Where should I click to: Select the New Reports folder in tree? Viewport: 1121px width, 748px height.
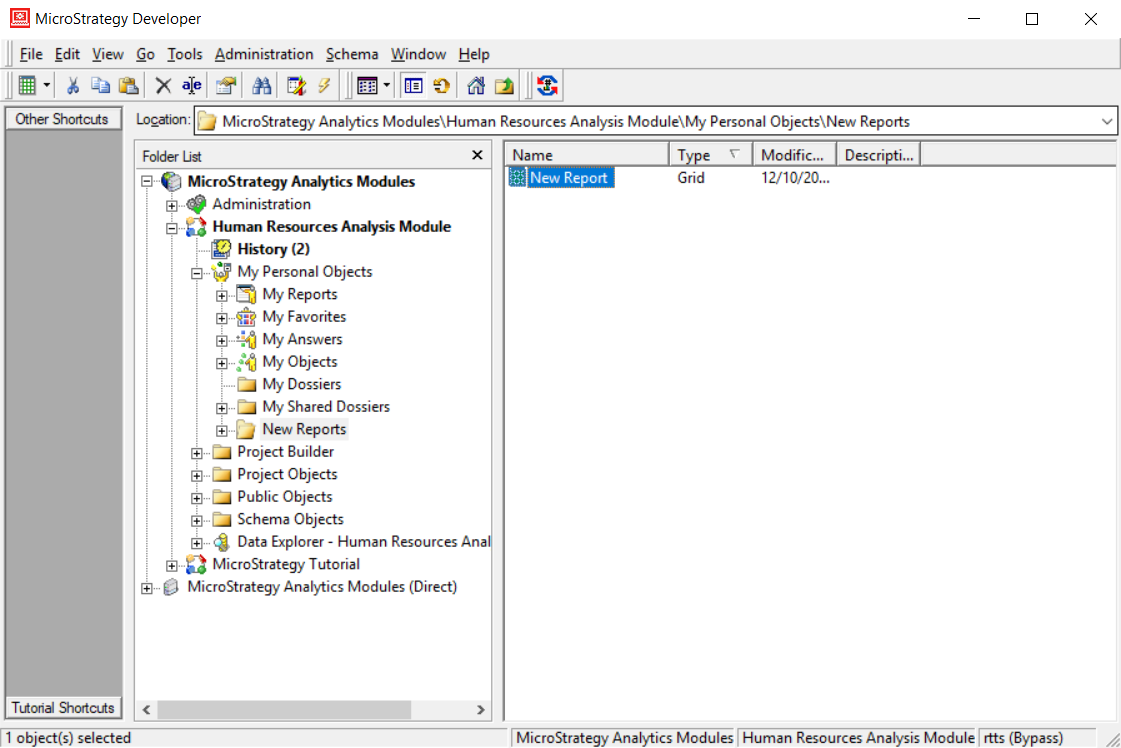305,429
